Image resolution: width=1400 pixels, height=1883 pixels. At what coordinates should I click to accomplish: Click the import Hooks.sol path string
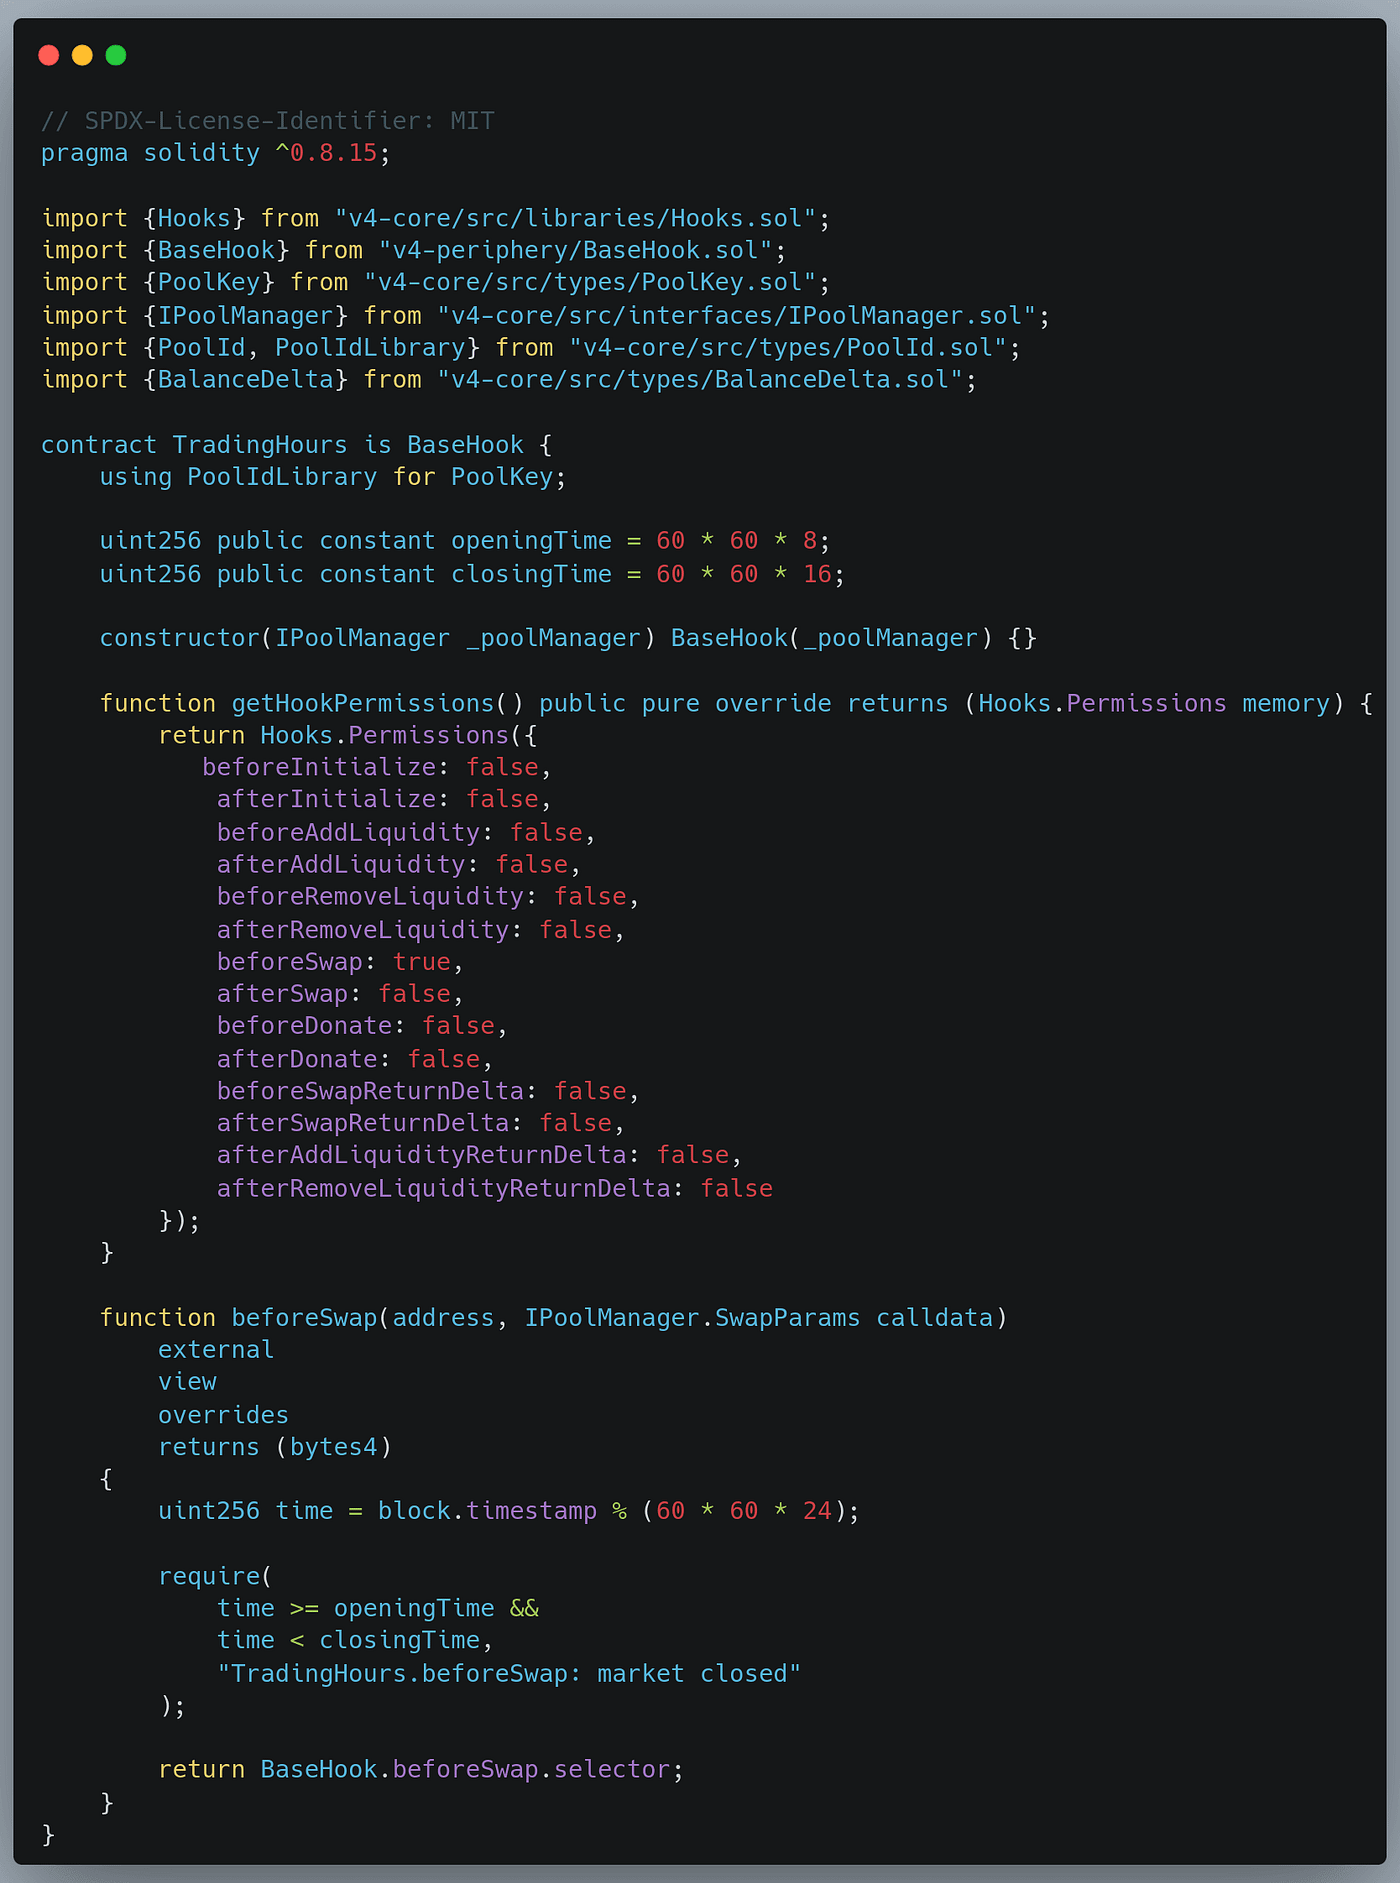coord(575,218)
